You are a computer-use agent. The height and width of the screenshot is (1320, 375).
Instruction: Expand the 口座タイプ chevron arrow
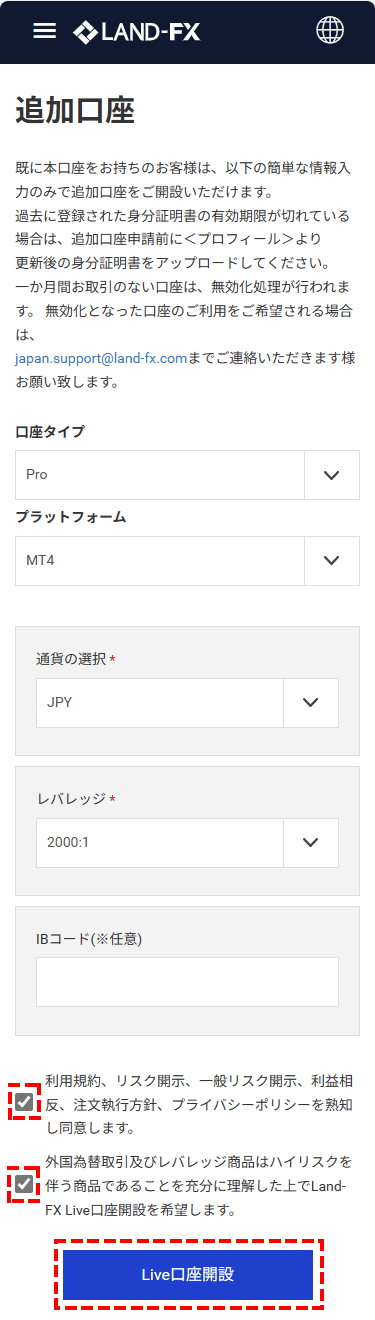(x=332, y=474)
